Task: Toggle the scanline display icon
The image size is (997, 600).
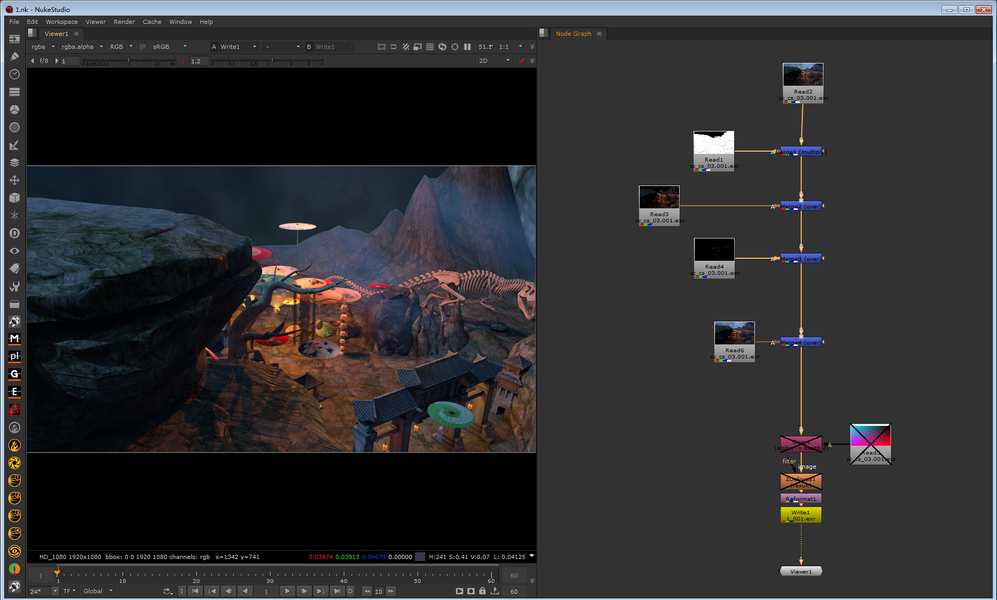Action: point(430,46)
